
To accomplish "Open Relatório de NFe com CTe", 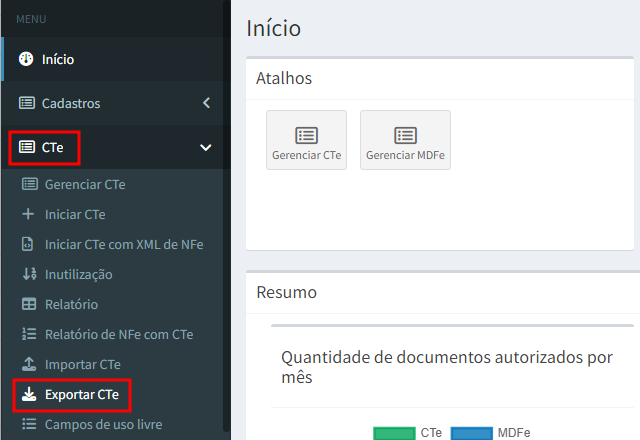I will click(x=118, y=334).
